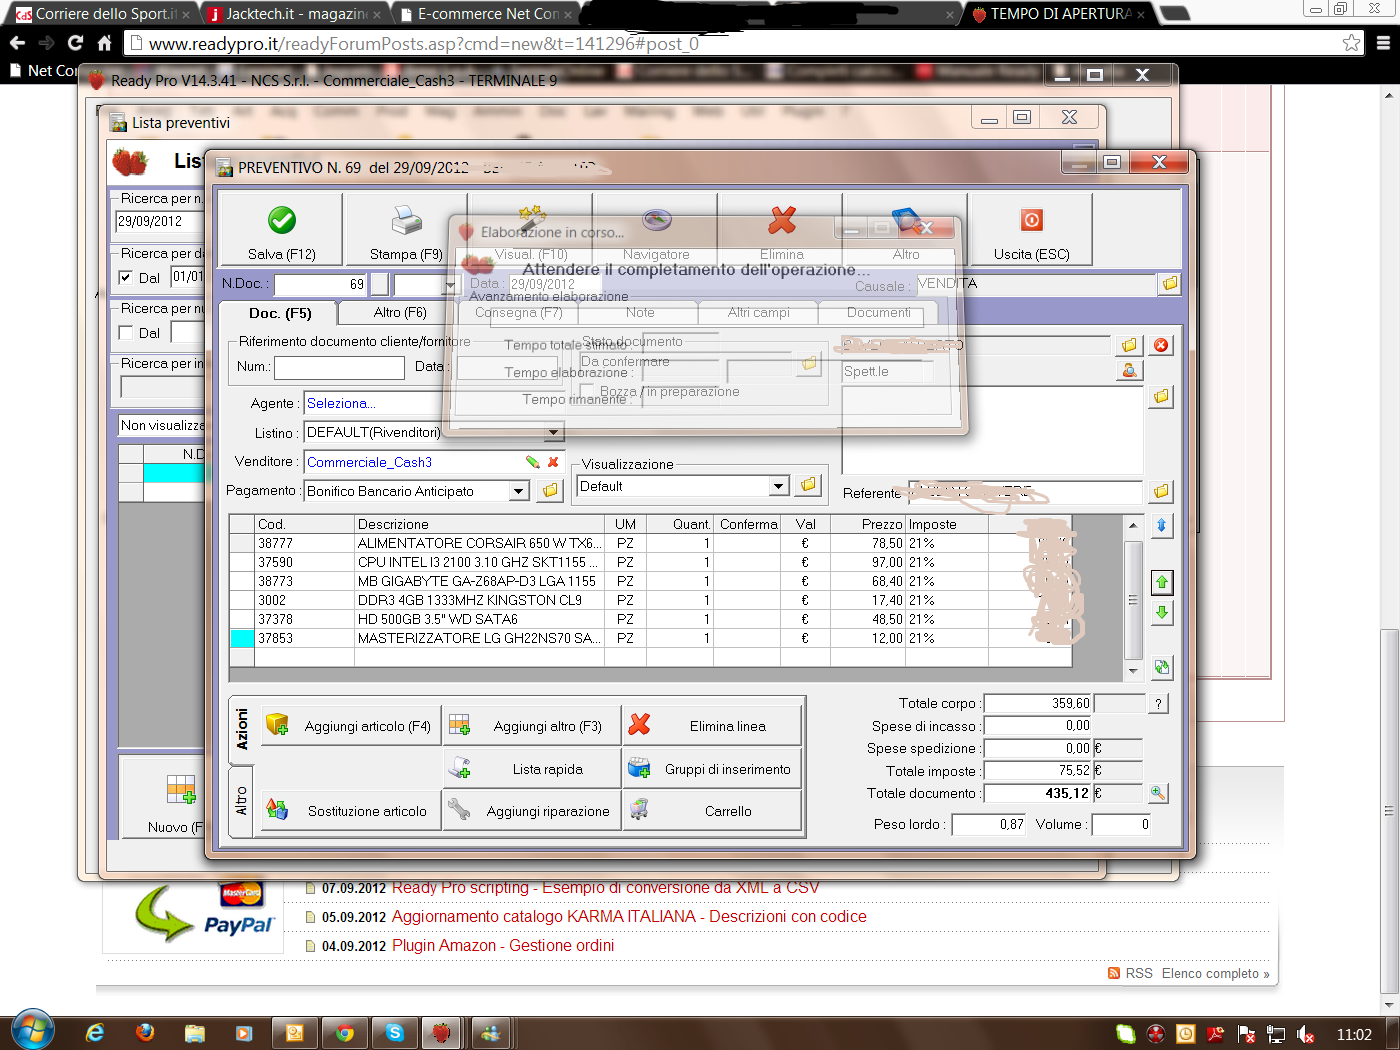Viewport: 1400px width, 1050px height.
Task: Save the quote with Salva (F12)
Action: (x=281, y=229)
